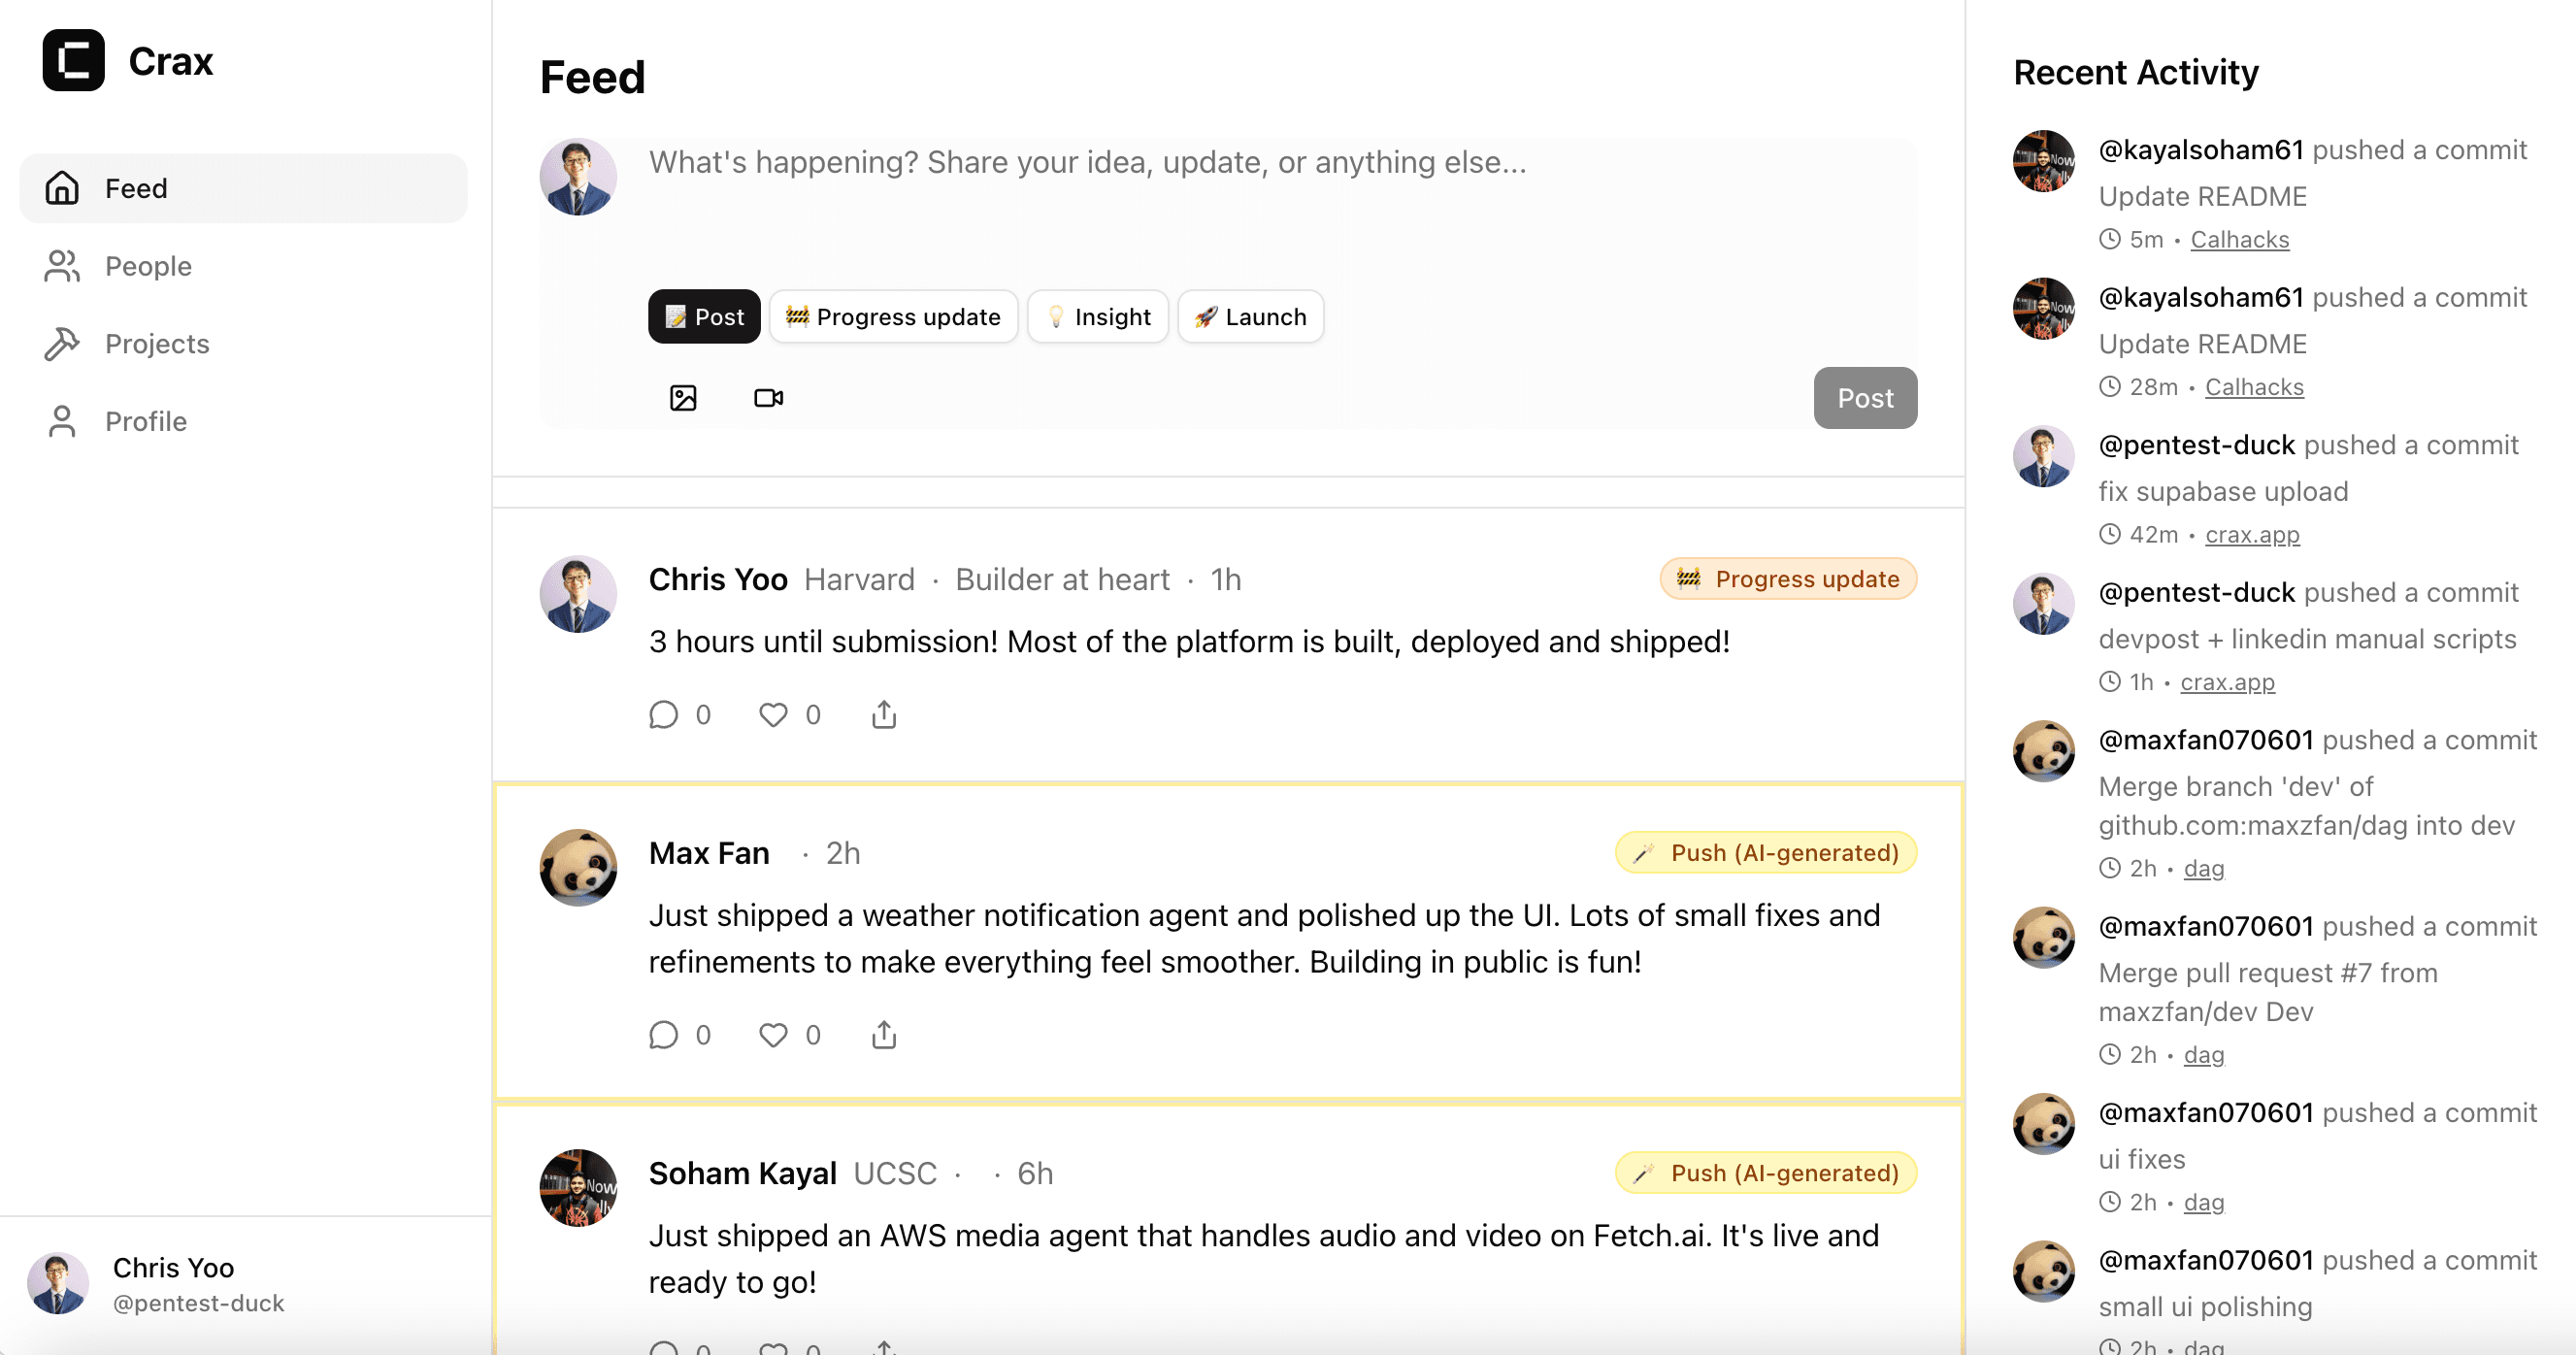
Task: Open comments on Chris Yoo's post
Action: tap(664, 715)
